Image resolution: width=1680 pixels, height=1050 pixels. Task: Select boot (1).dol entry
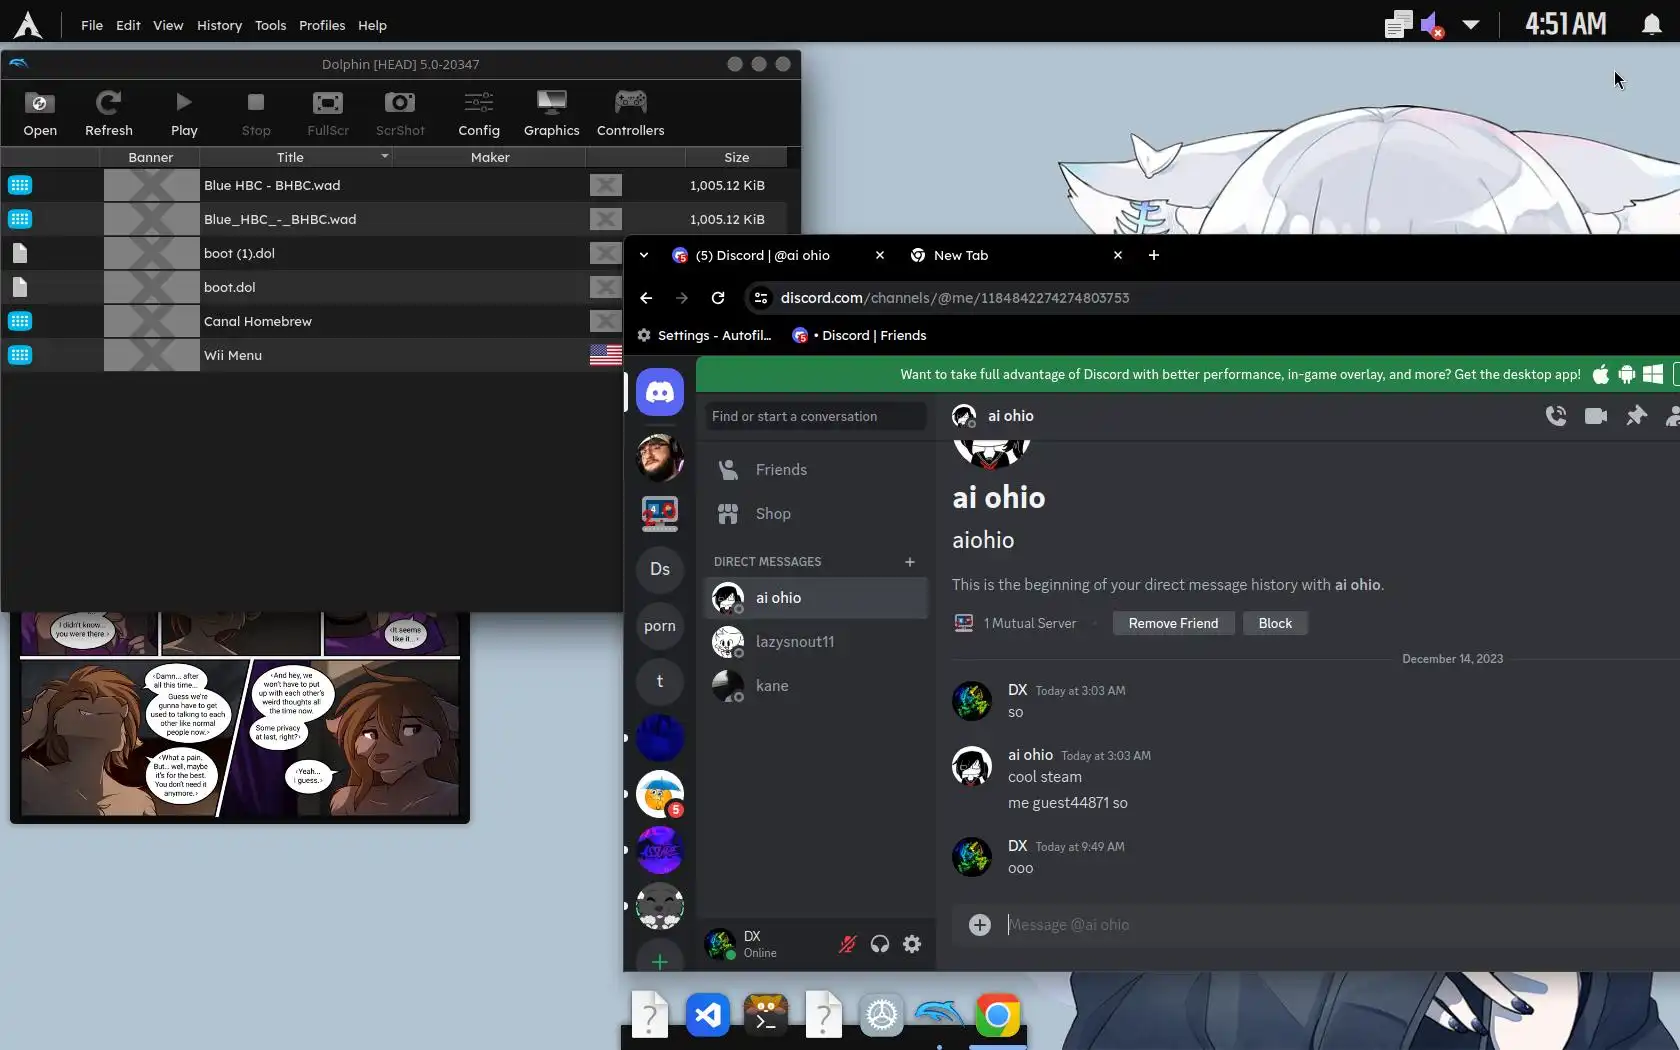(x=312, y=253)
